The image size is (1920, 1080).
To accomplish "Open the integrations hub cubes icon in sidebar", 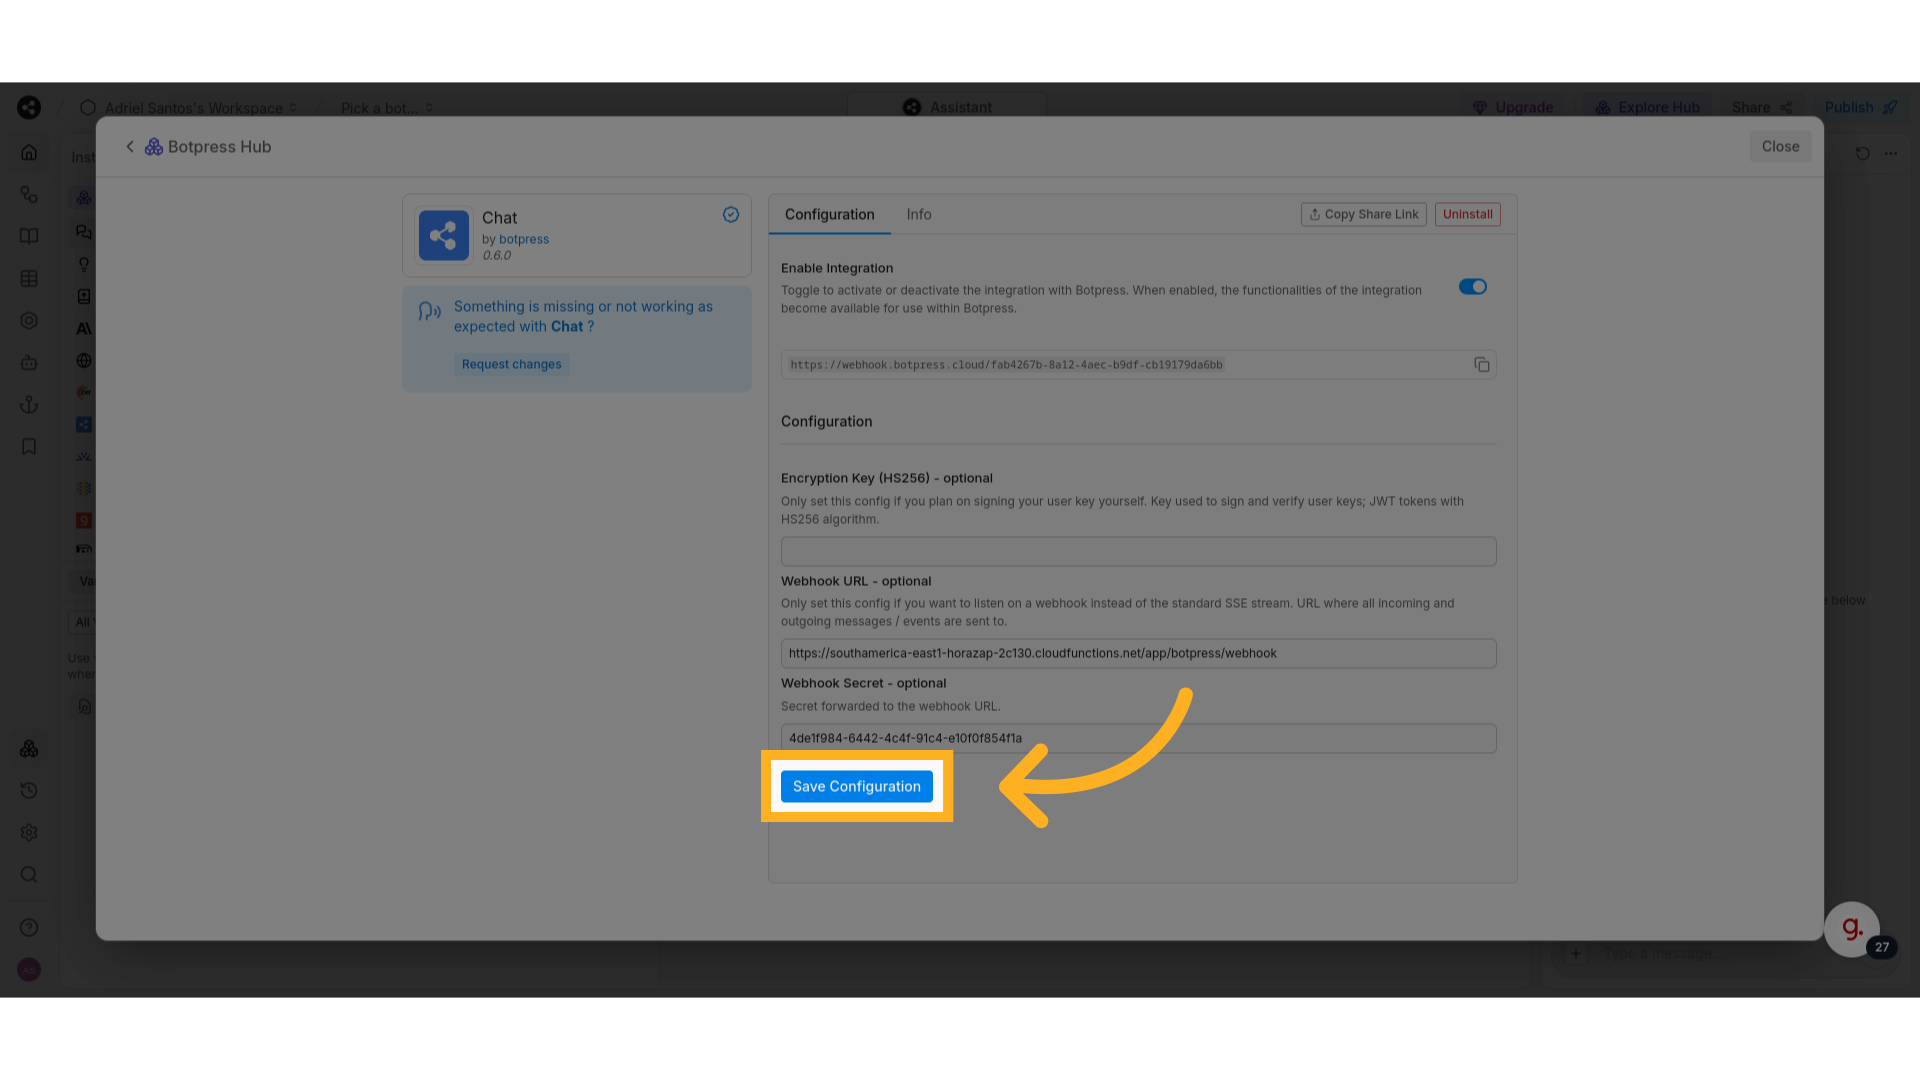I will 29,748.
